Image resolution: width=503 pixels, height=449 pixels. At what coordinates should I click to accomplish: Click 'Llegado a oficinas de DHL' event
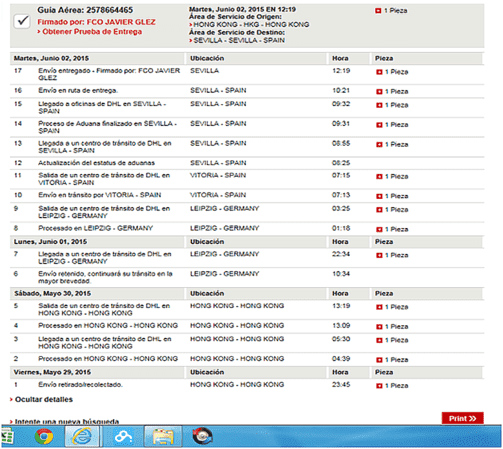[102, 107]
